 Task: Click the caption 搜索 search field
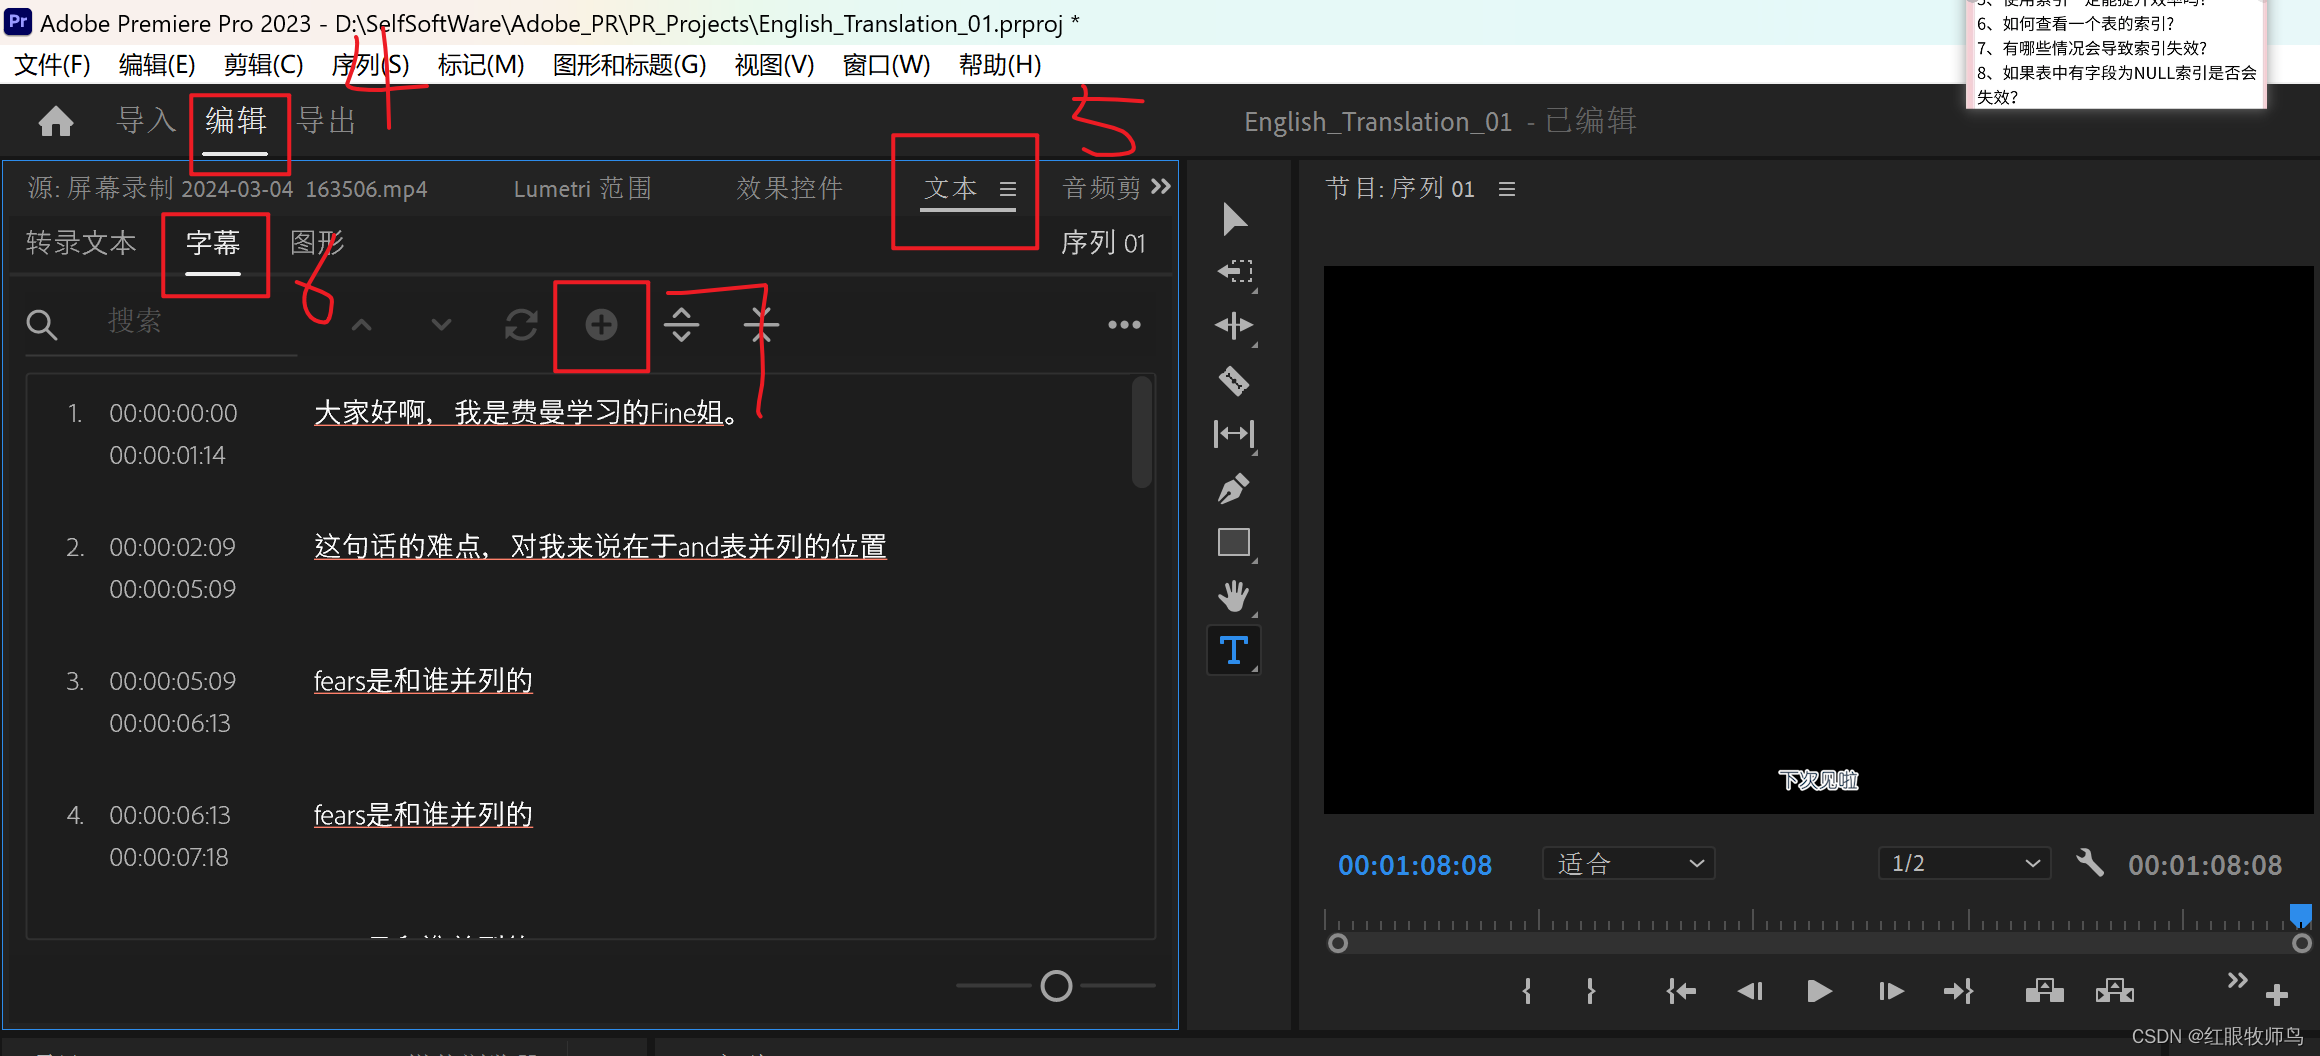tap(200, 323)
